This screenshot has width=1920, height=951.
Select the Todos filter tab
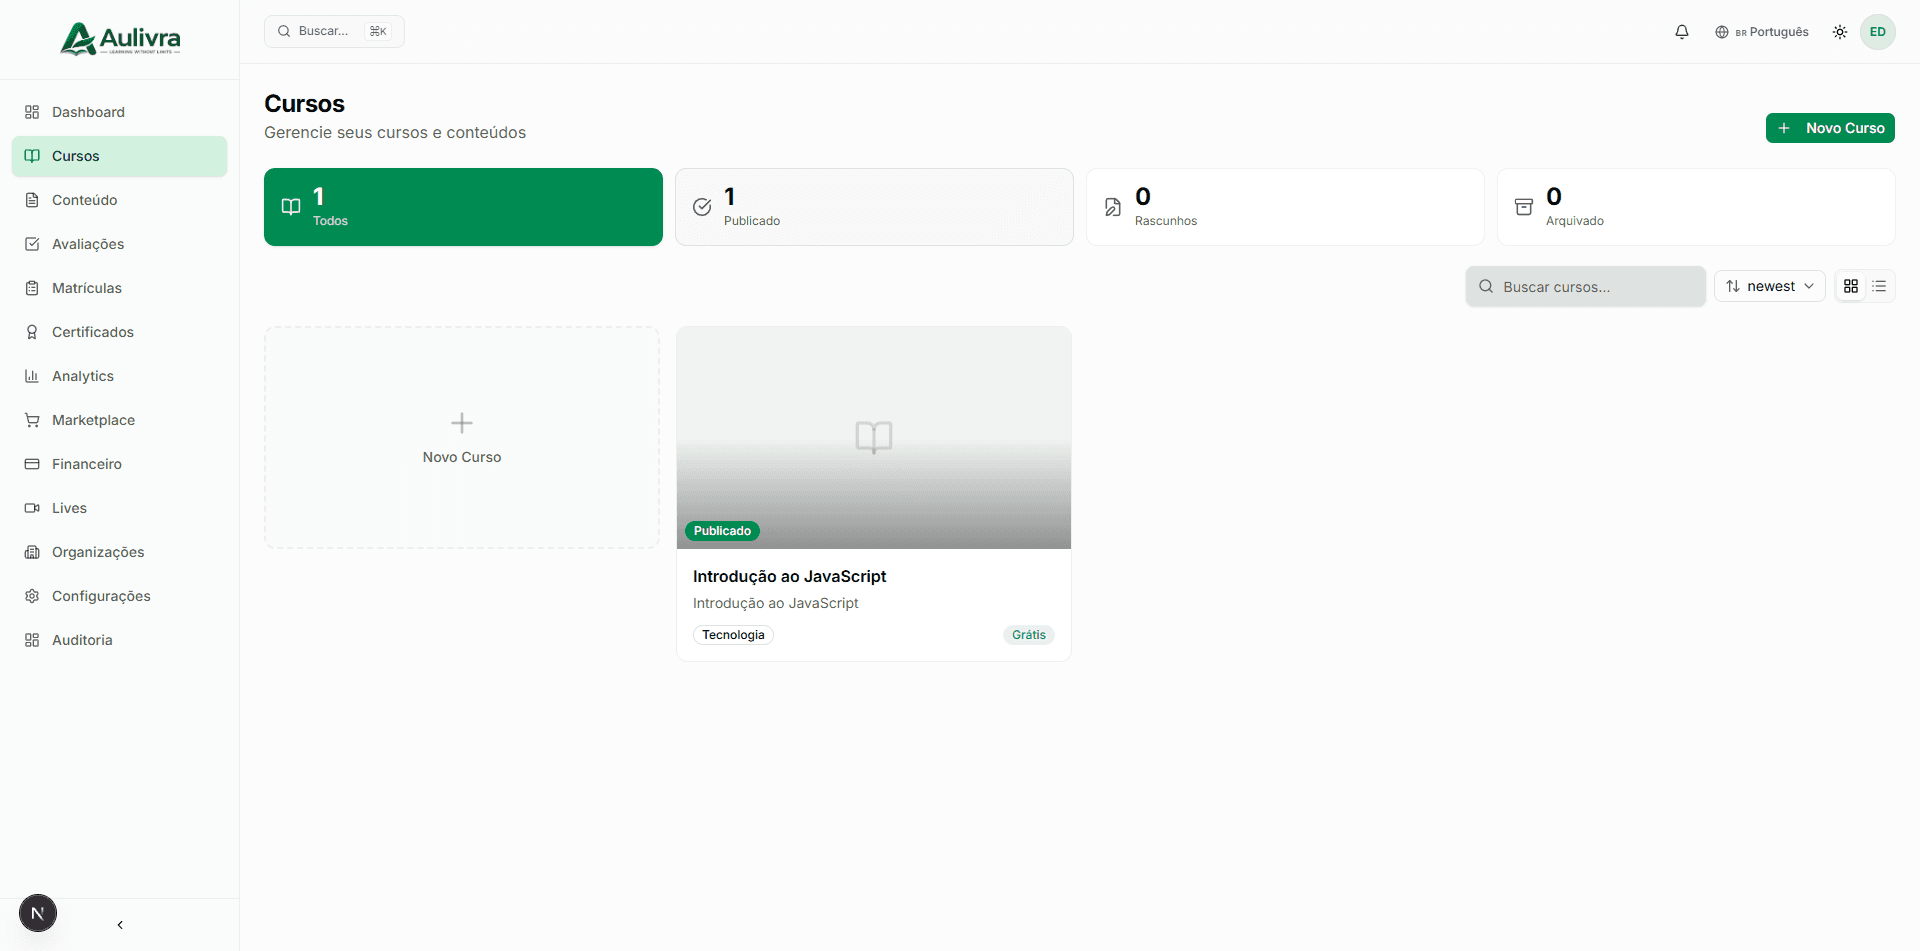[463, 207]
